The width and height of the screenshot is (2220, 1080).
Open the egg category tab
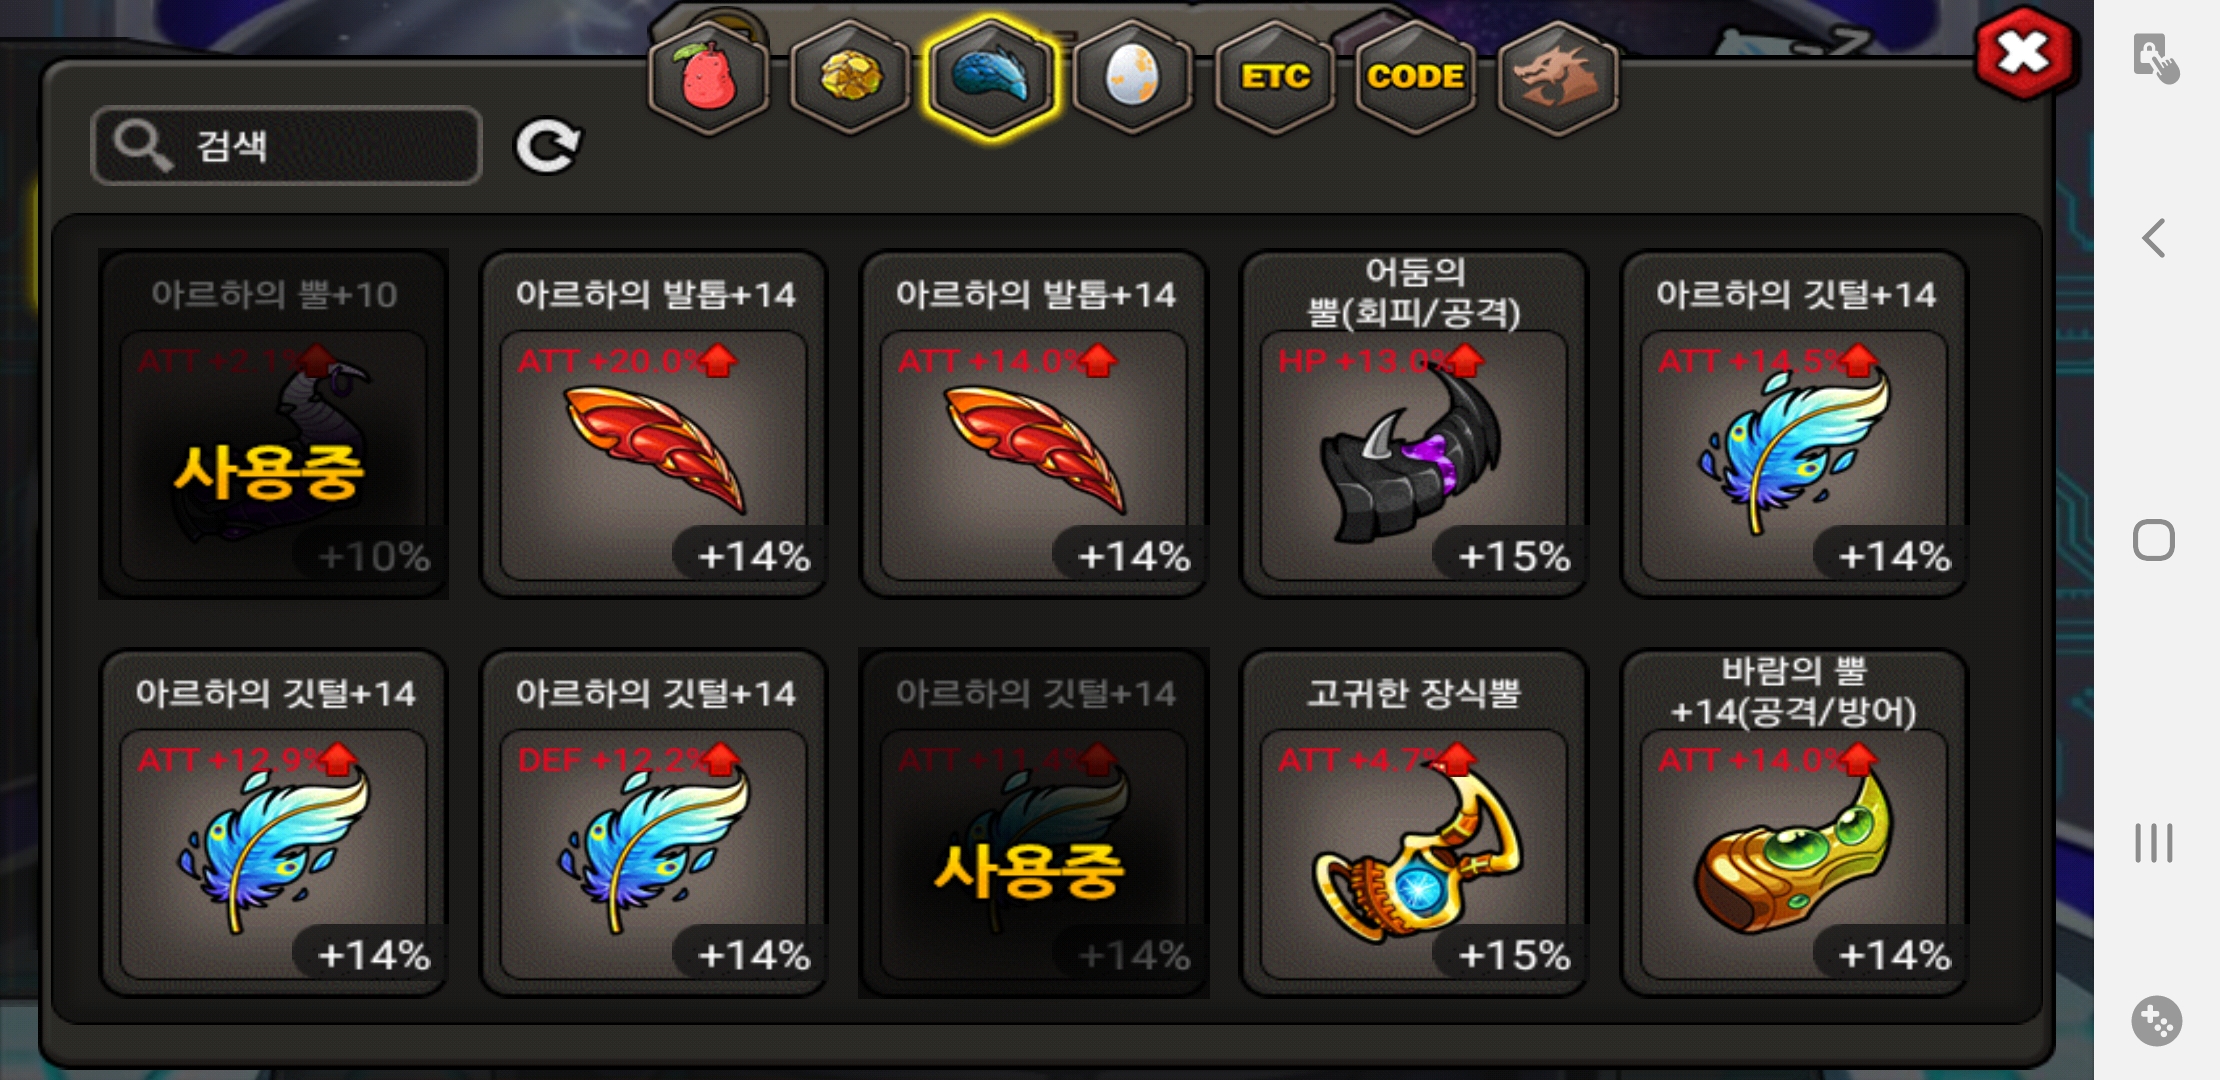(1133, 77)
